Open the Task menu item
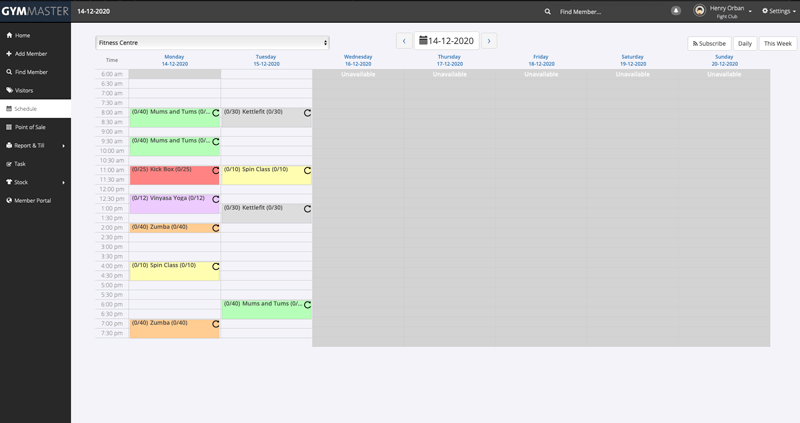The image size is (800, 423). click(20, 164)
